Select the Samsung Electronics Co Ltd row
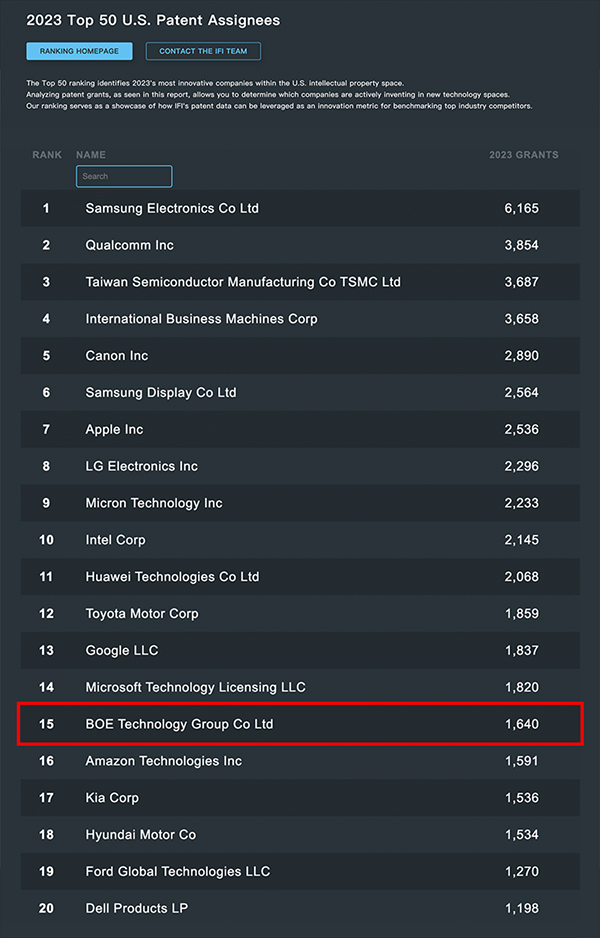This screenshot has height=938, width=600. point(172,208)
